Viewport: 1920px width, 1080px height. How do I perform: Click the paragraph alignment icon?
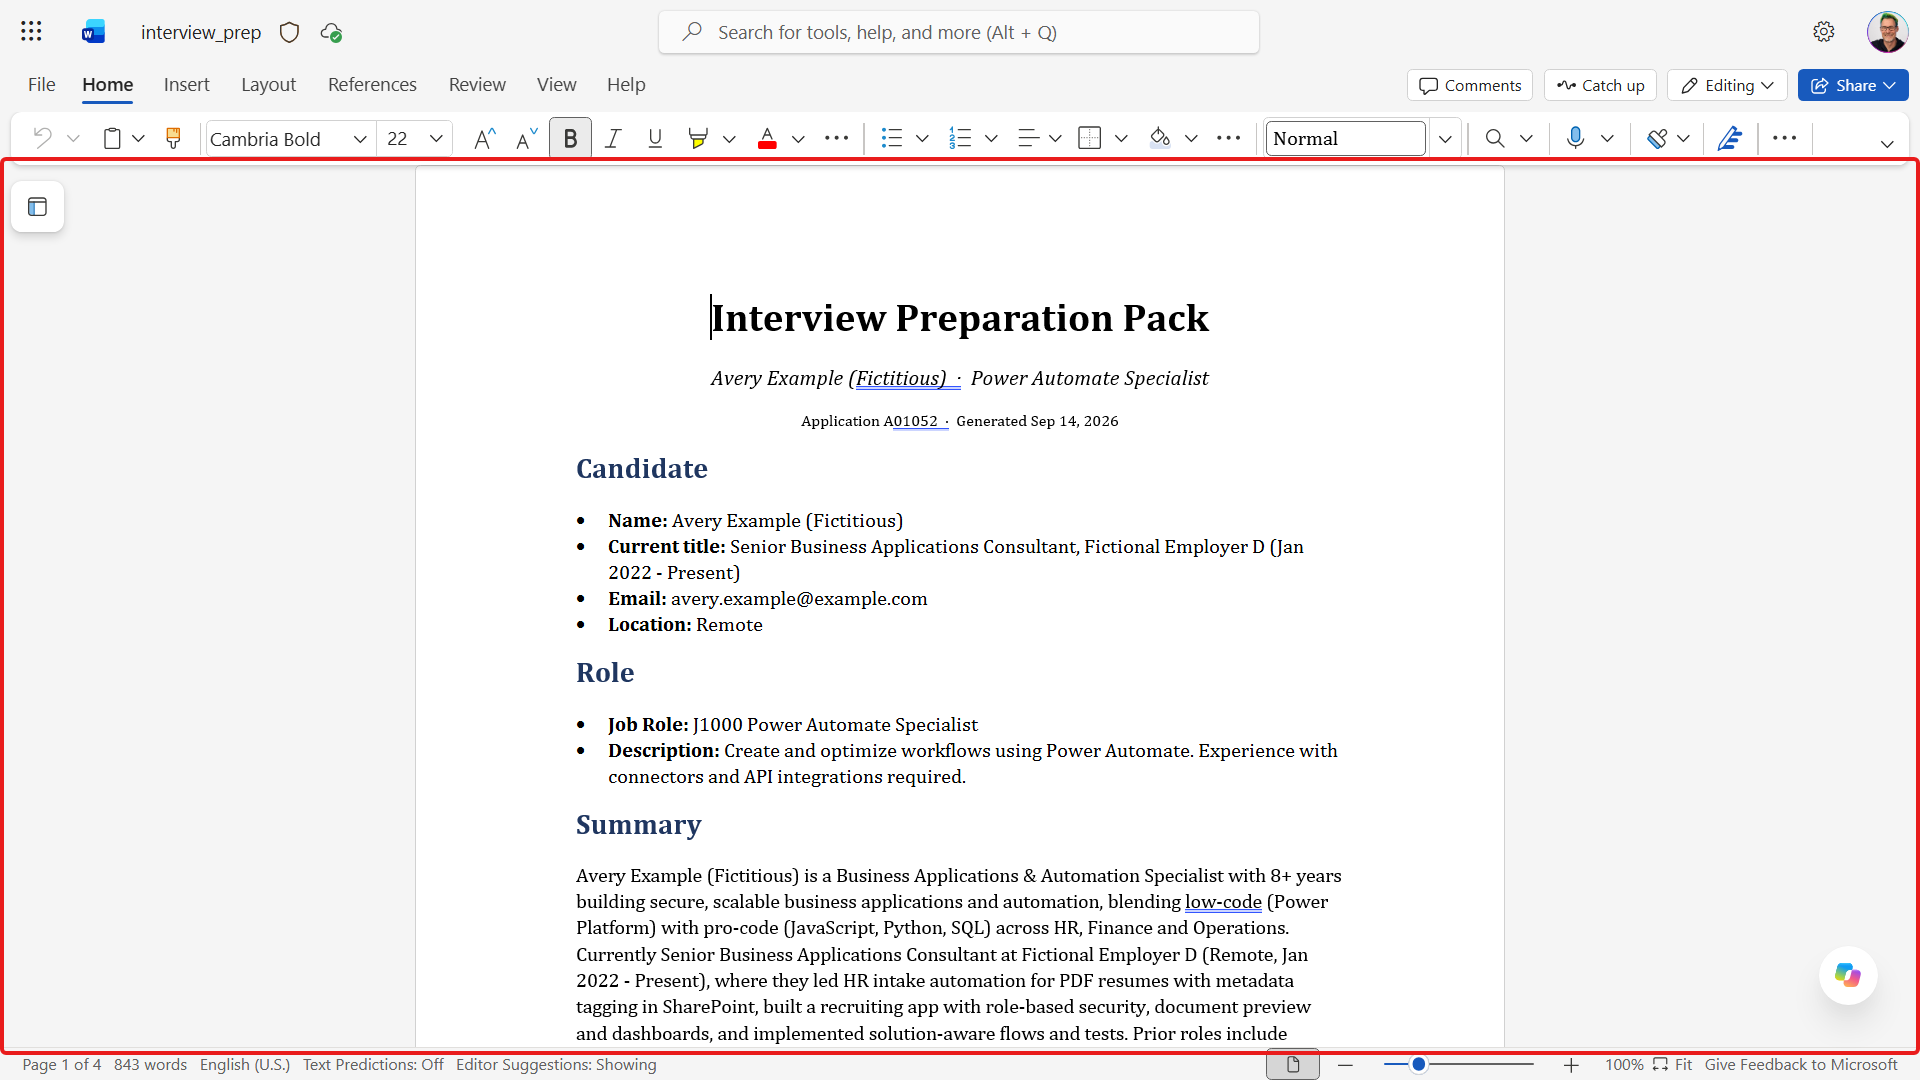pyautogui.click(x=1028, y=138)
